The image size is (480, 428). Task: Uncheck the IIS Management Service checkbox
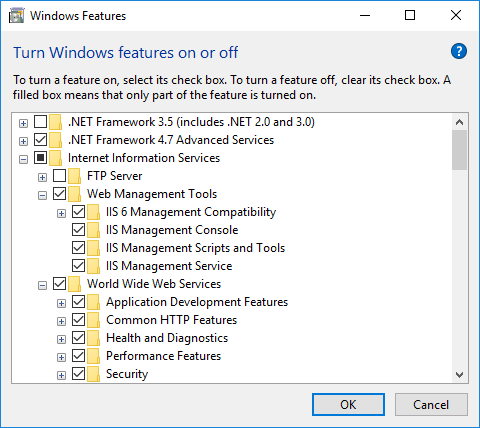pos(78,266)
